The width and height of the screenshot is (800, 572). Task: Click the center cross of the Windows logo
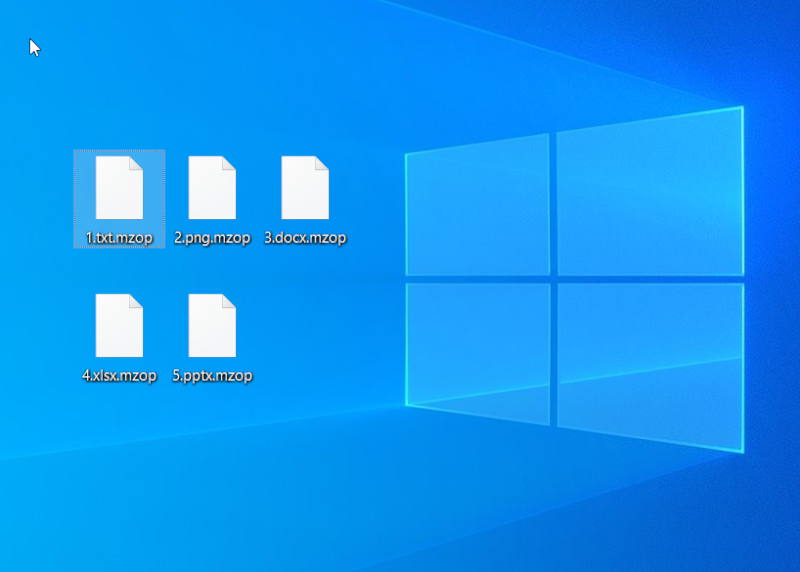(553, 277)
